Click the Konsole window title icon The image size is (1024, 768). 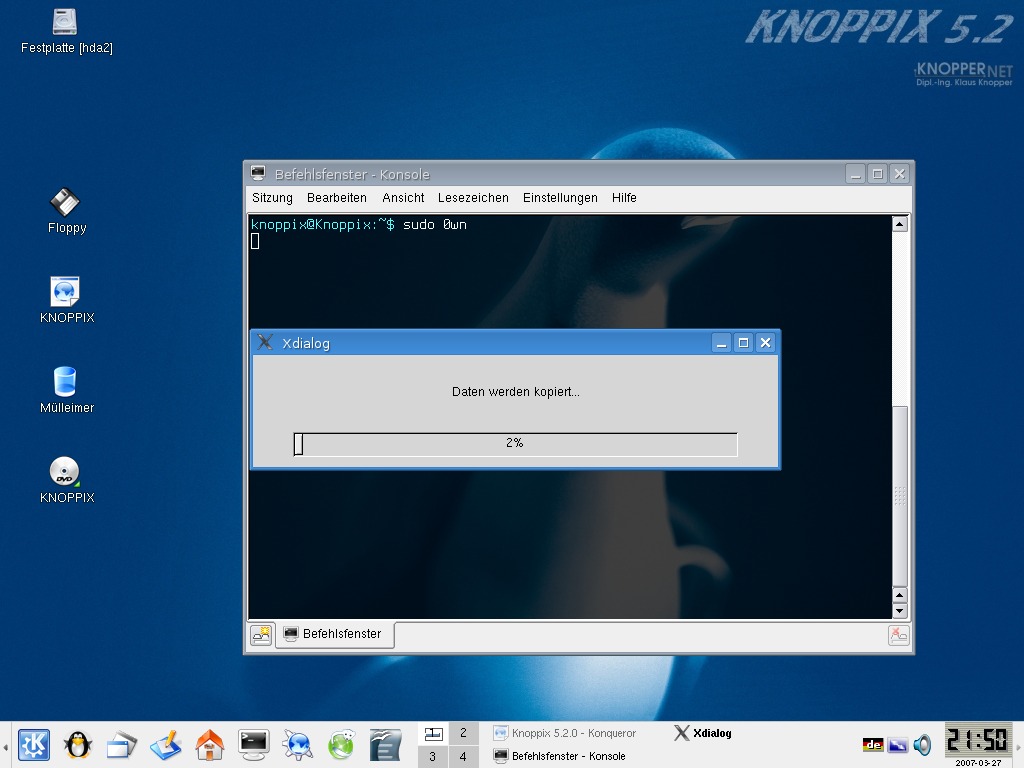[x=258, y=173]
